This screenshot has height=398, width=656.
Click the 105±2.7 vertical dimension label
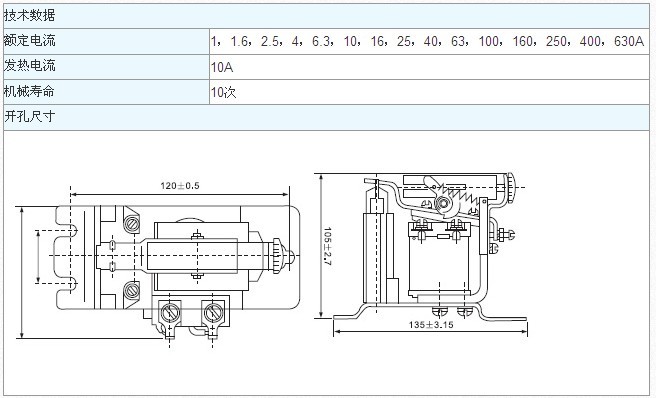pyautogui.click(x=327, y=247)
